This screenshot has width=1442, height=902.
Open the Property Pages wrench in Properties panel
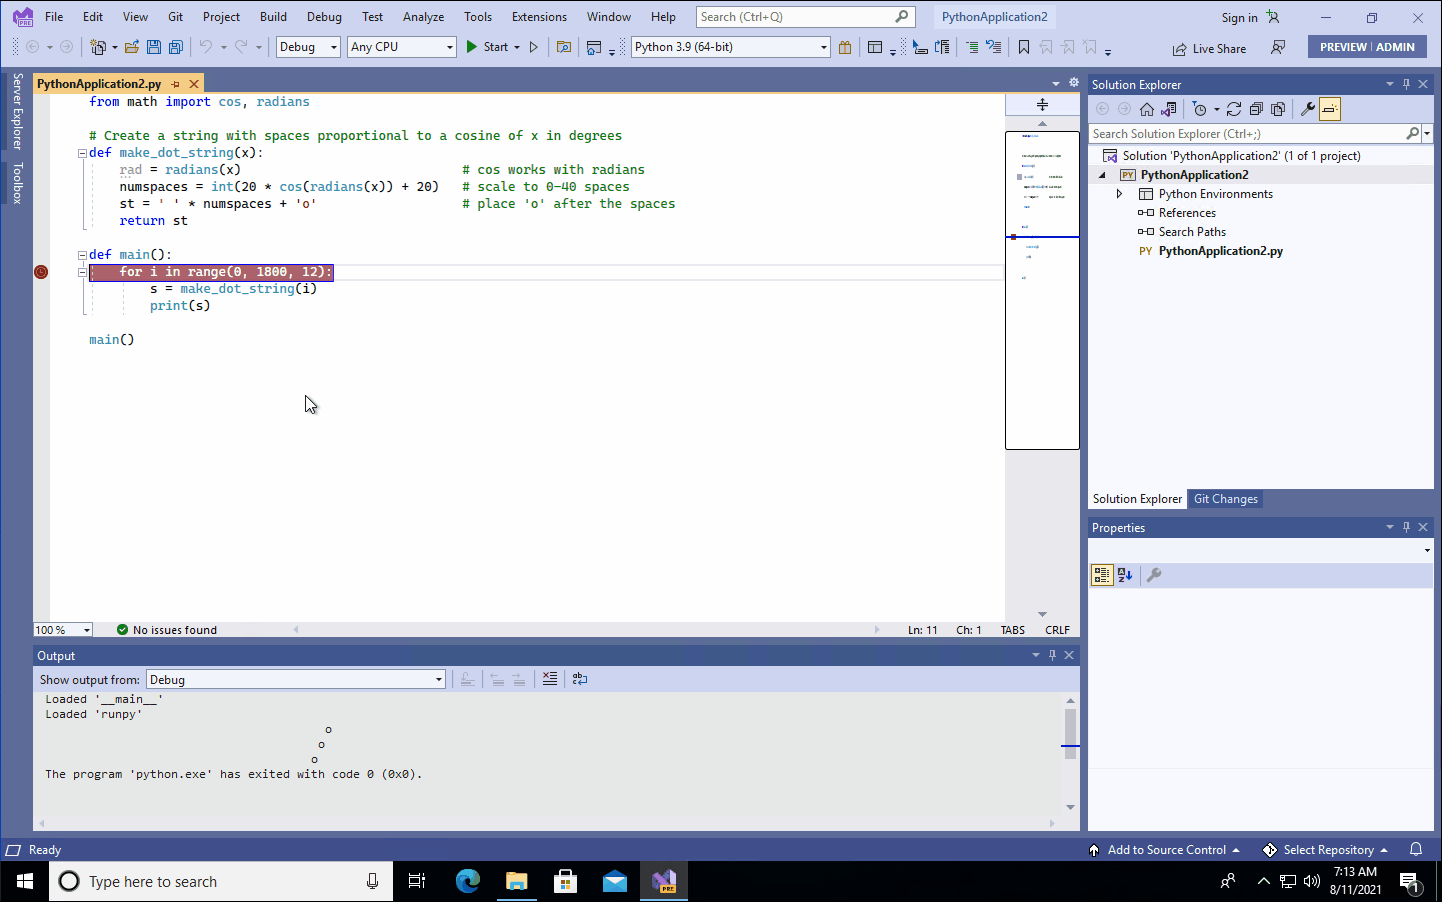point(1154,575)
